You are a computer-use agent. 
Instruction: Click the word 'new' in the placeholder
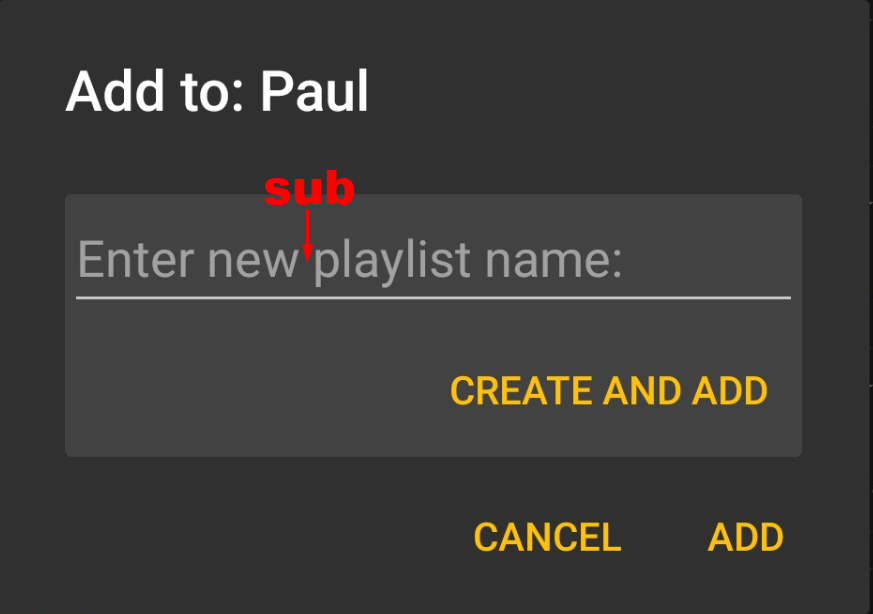point(251,261)
